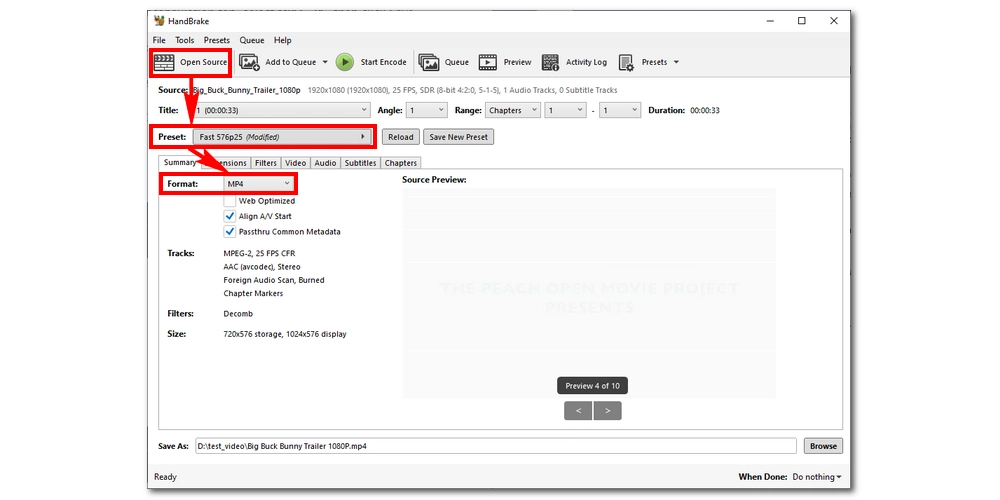The width and height of the screenshot is (1000, 500).
Task: Click the Presets gear-page icon
Action: [x=626, y=62]
